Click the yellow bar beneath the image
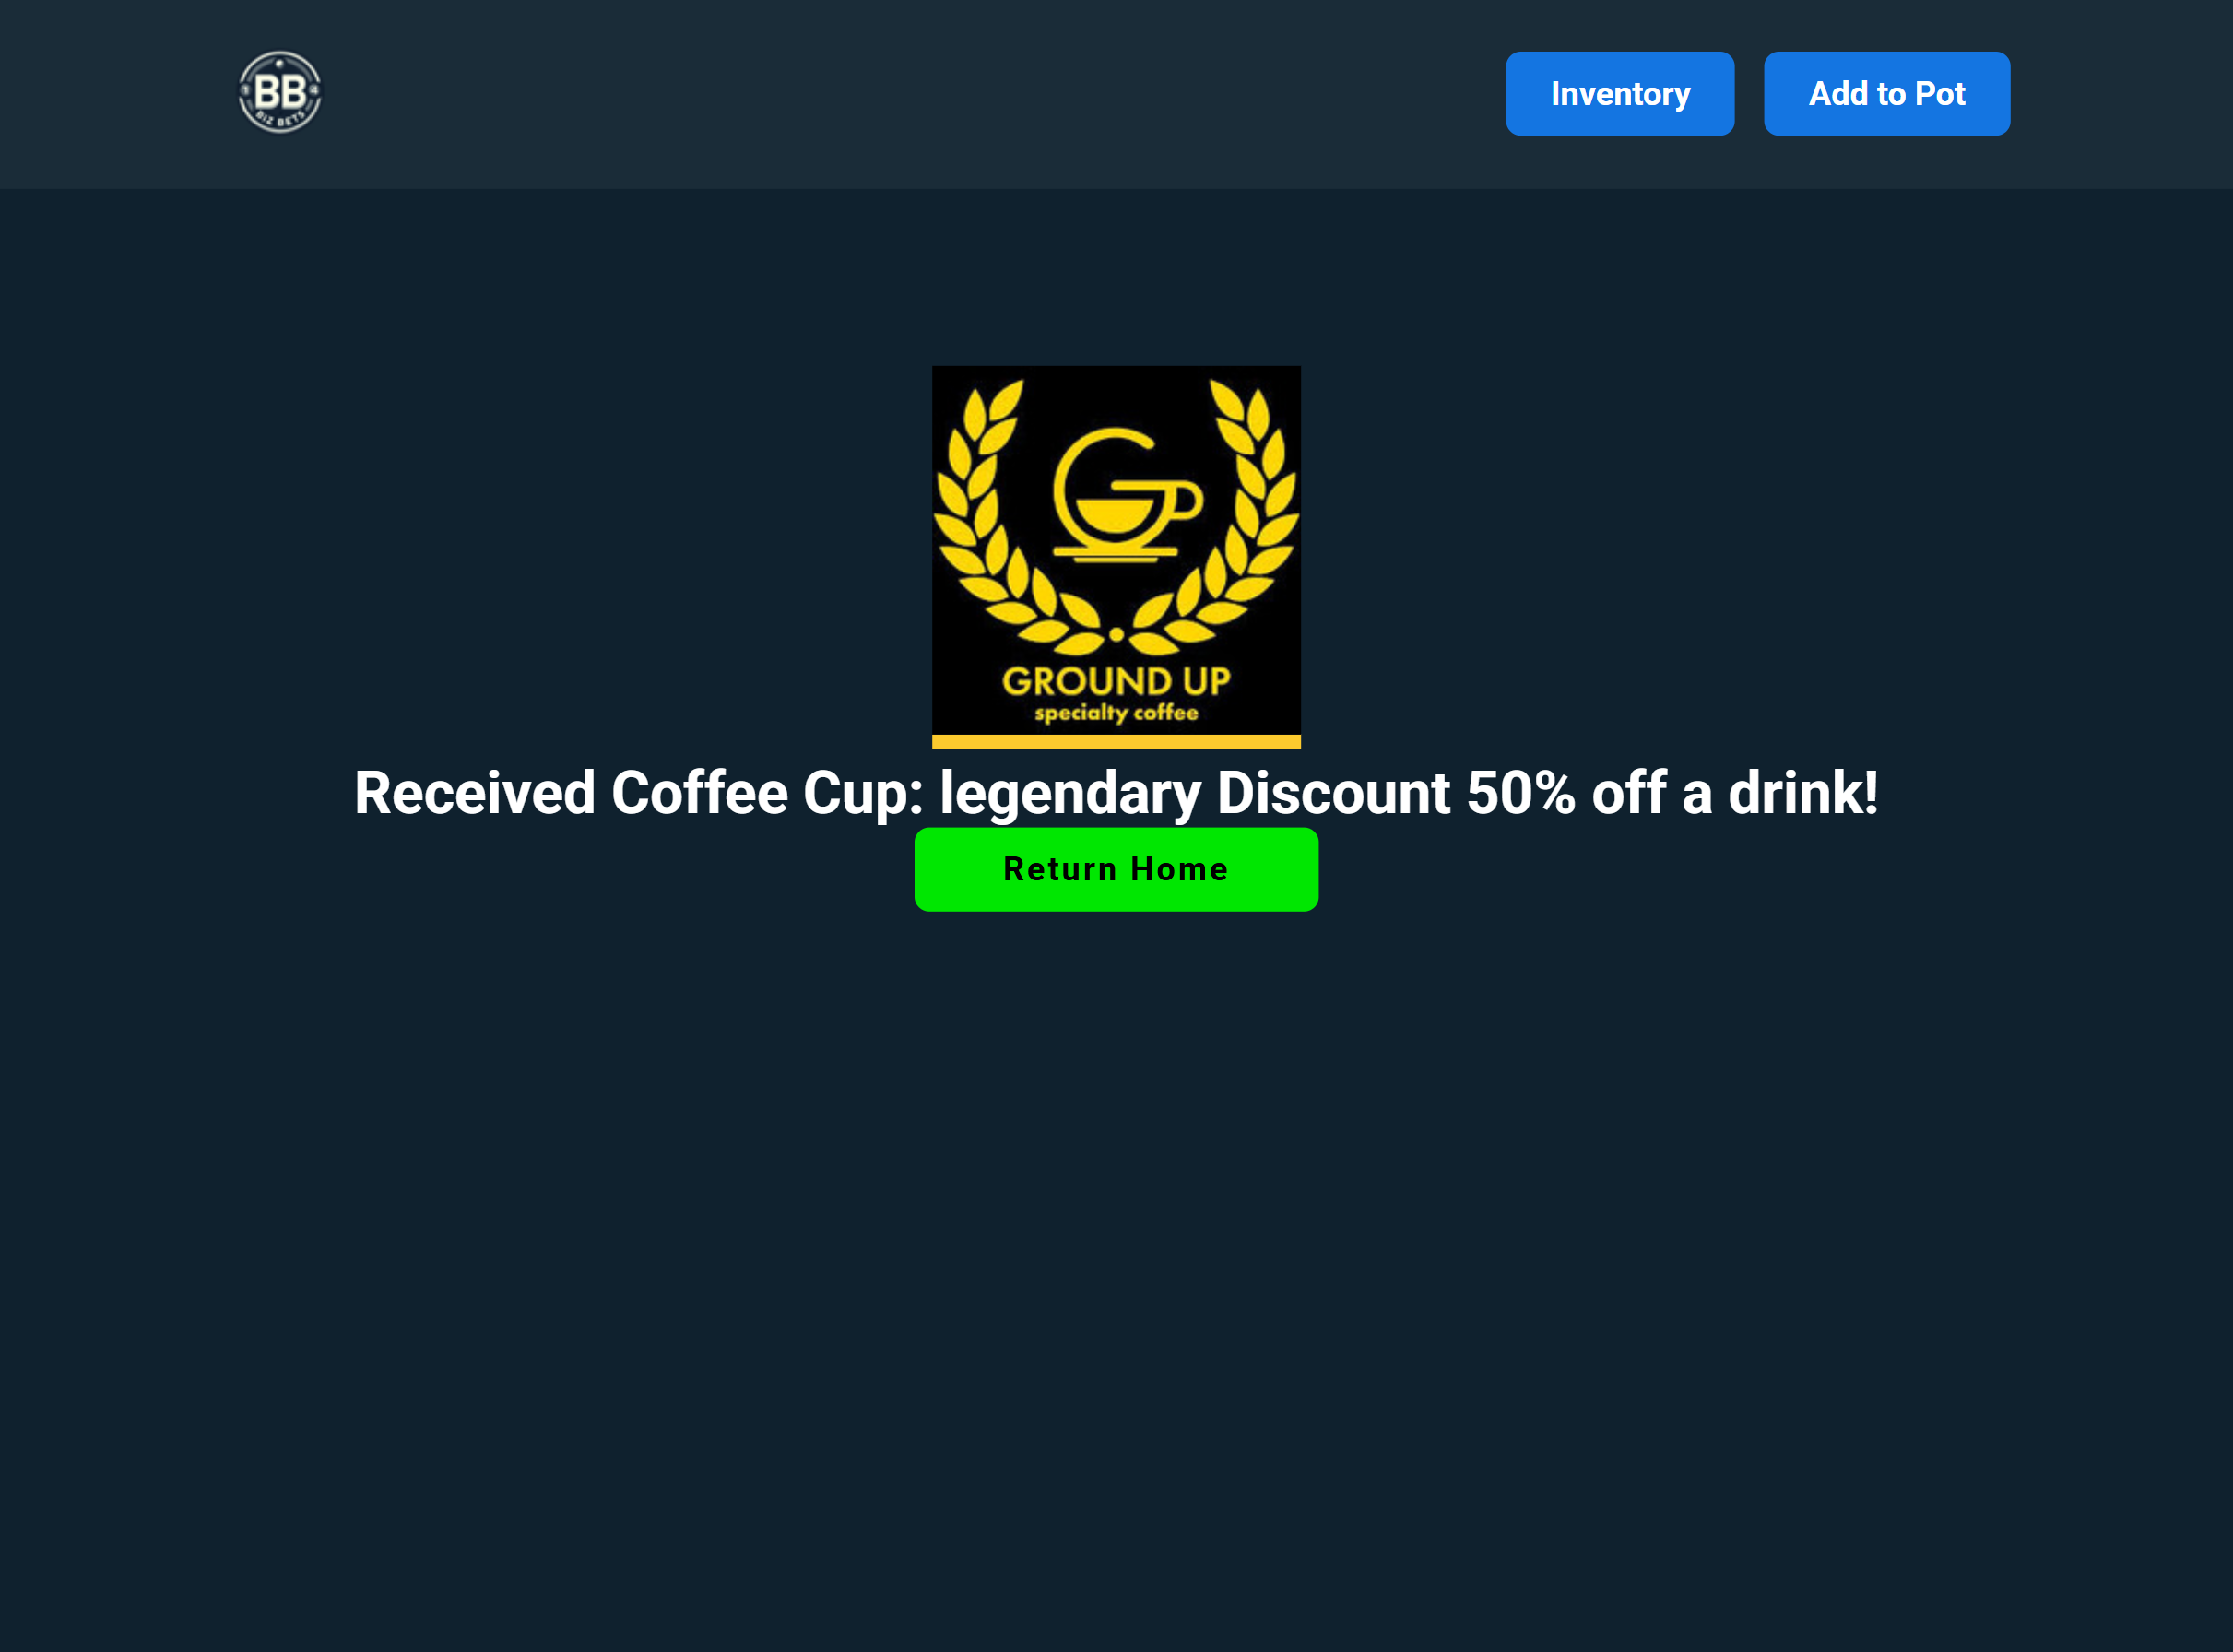The width and height of the screenshot is (2233, 1652). coord(1116,742)
